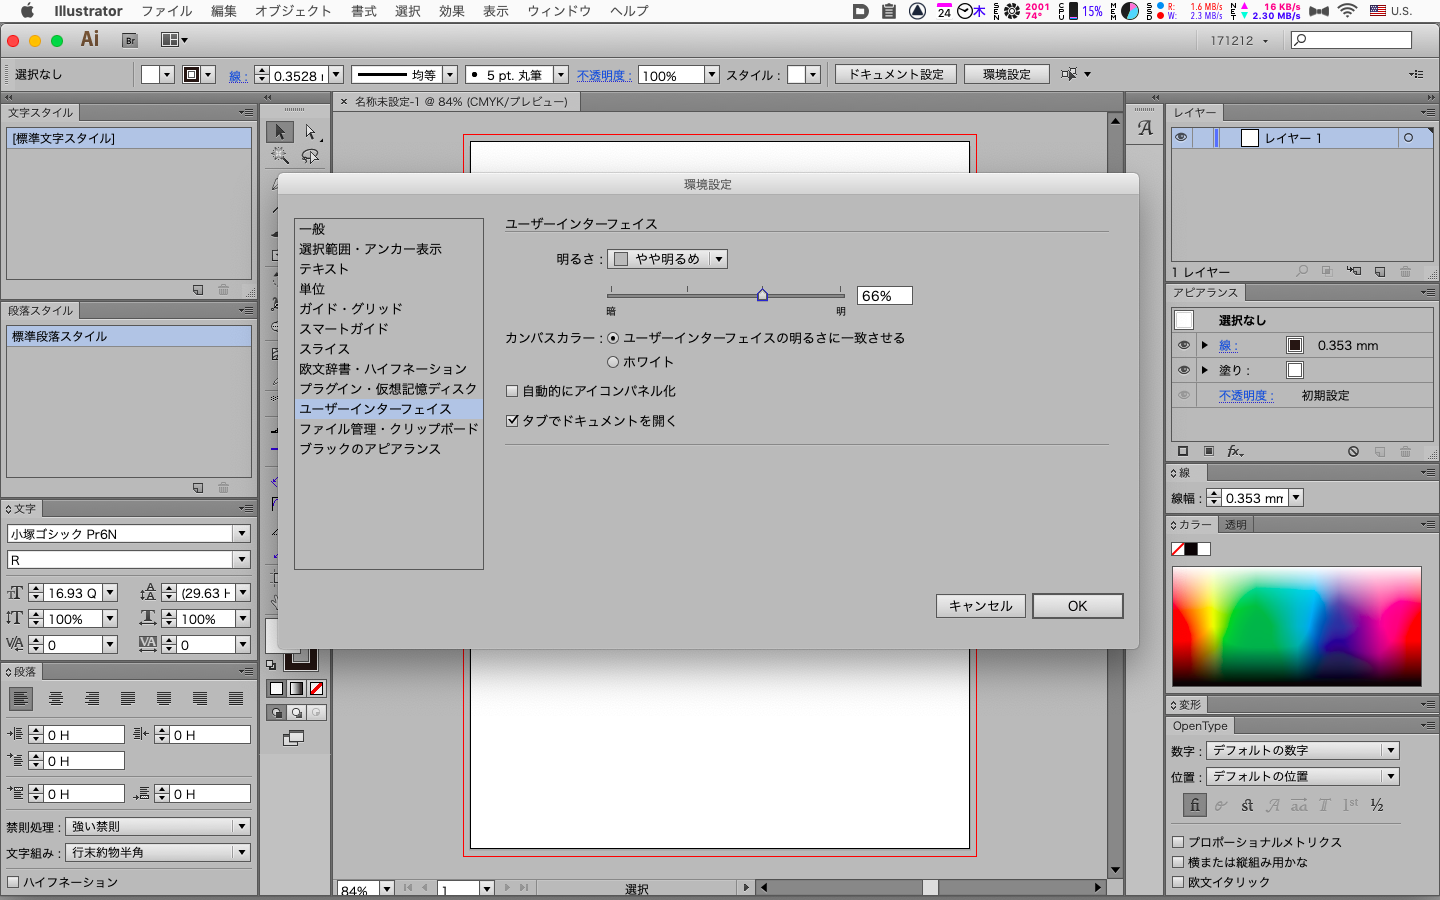Select テキスト in the preferences list

point(324,269)
